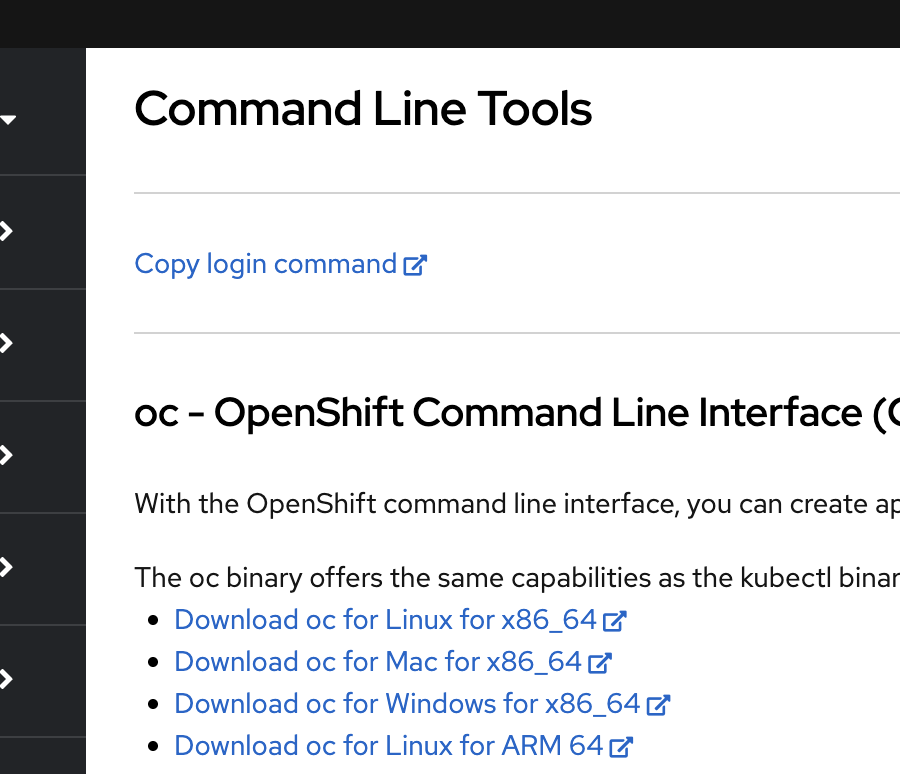Image resolution: width=900 pixels, height=774 pixels.
Task: Click external-link icon beside Copy login command
Action: (415, 265)
